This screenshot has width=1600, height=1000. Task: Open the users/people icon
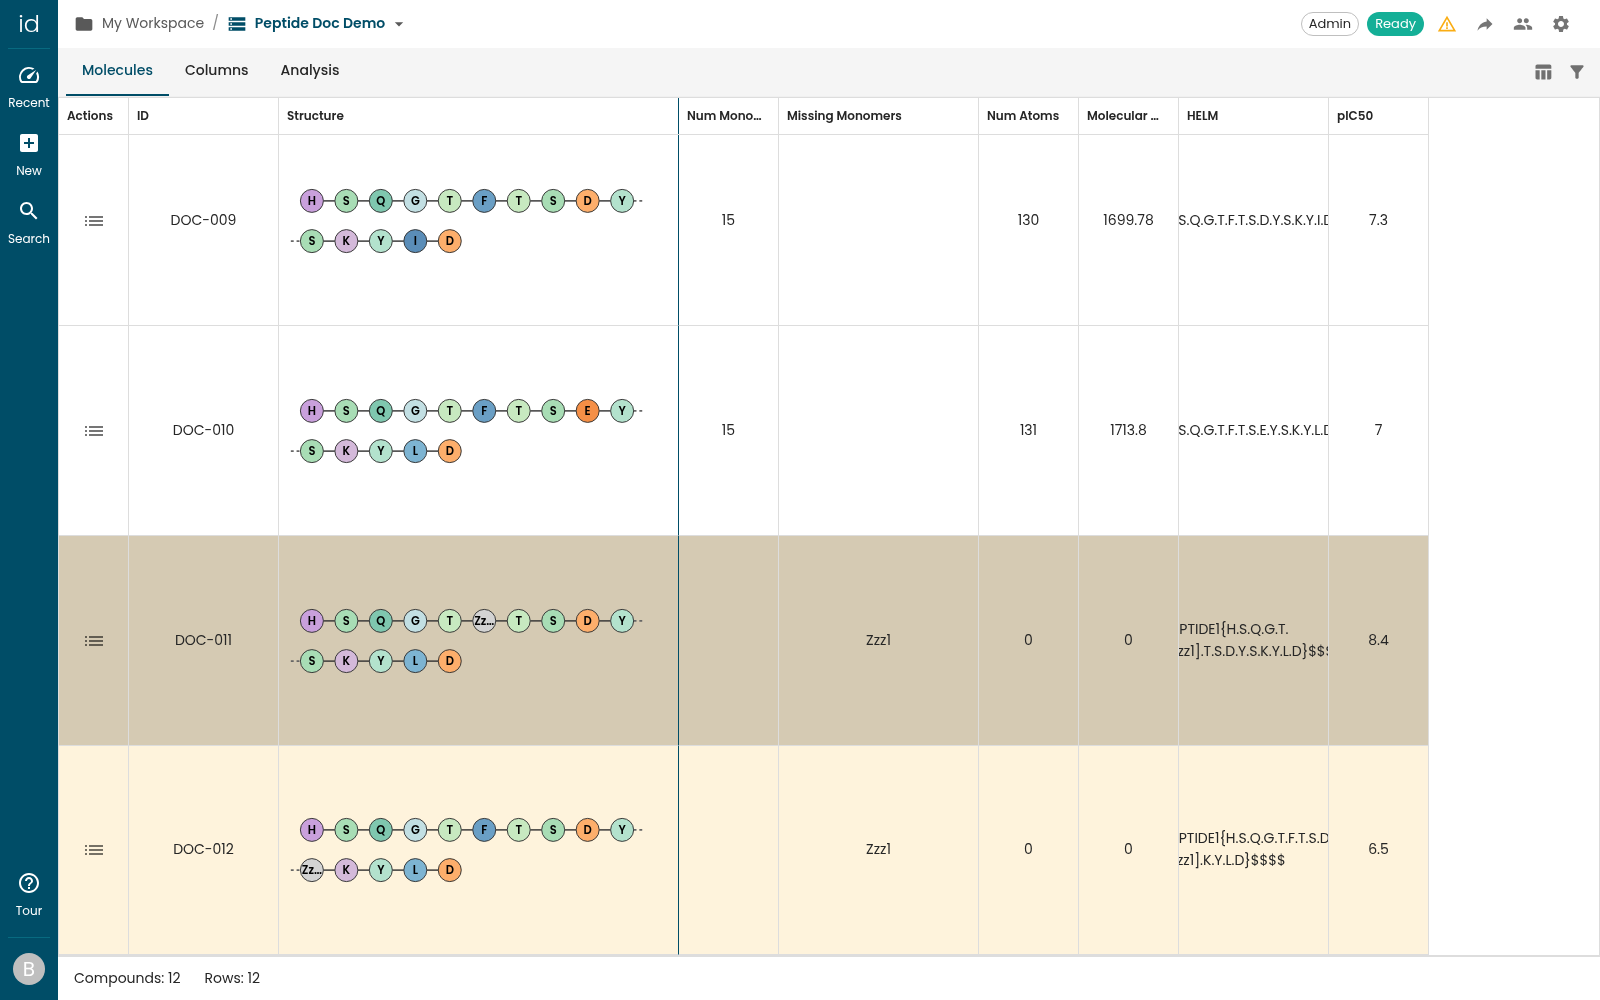point(1523,24)
